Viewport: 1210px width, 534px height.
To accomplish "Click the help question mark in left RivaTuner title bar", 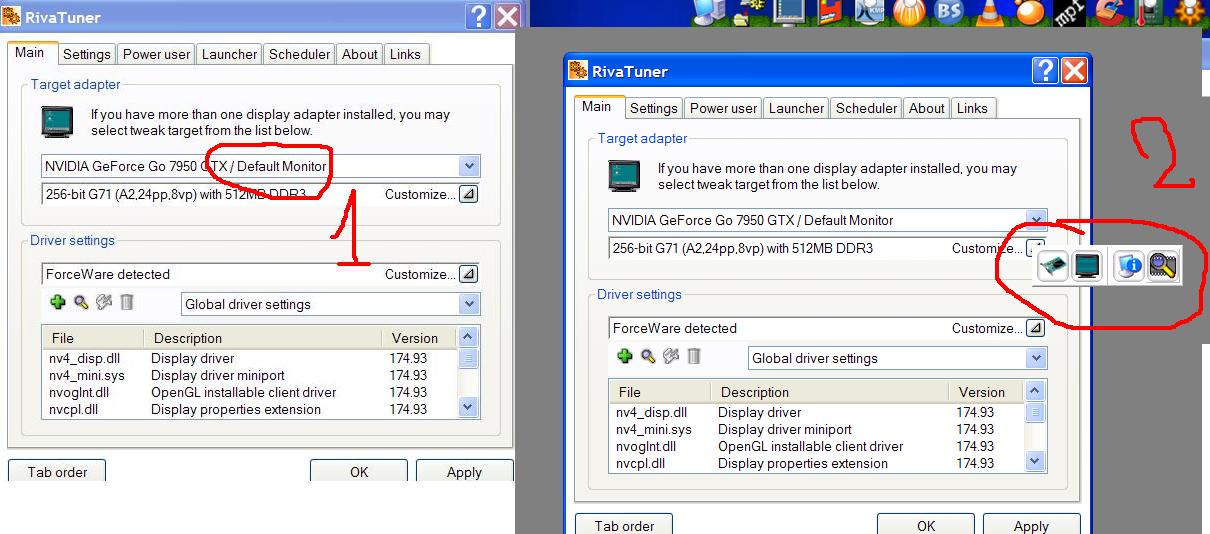I will pos(479,16).
